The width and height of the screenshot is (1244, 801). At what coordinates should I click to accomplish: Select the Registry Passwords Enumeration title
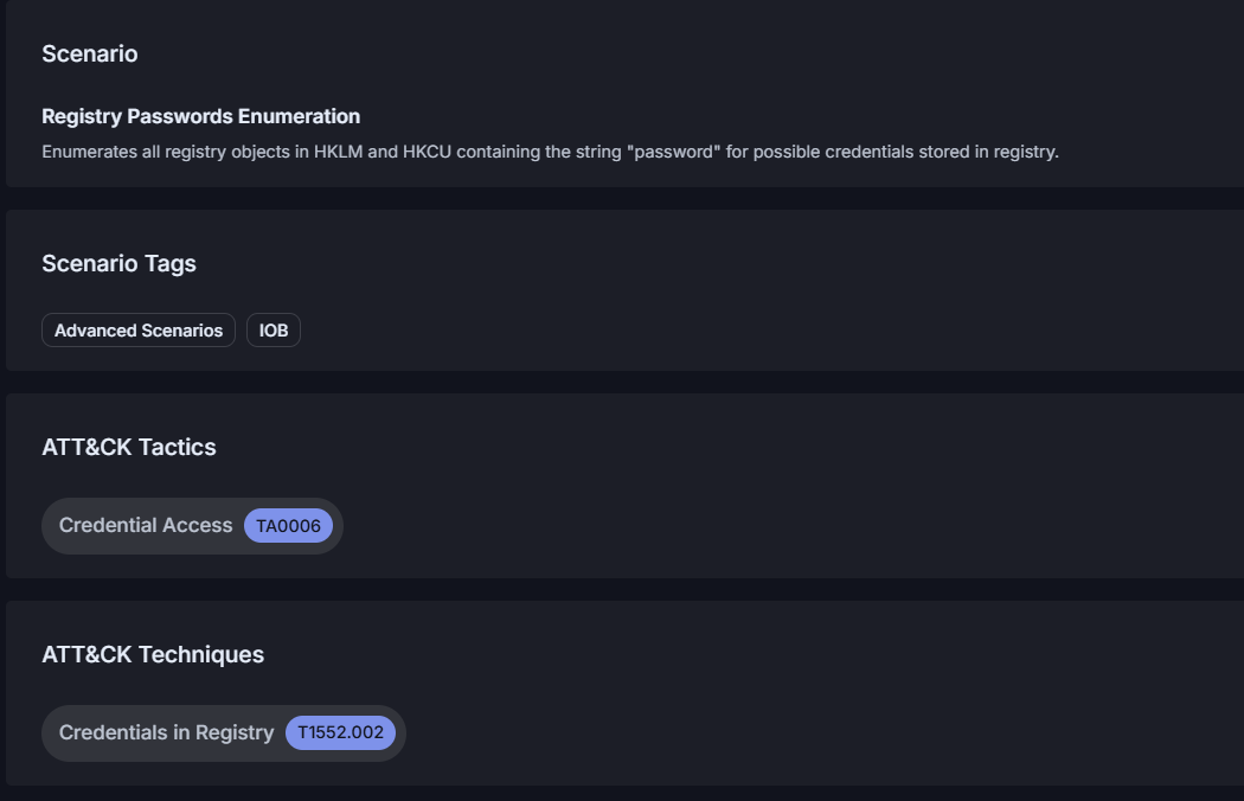(x=200, y=116)
